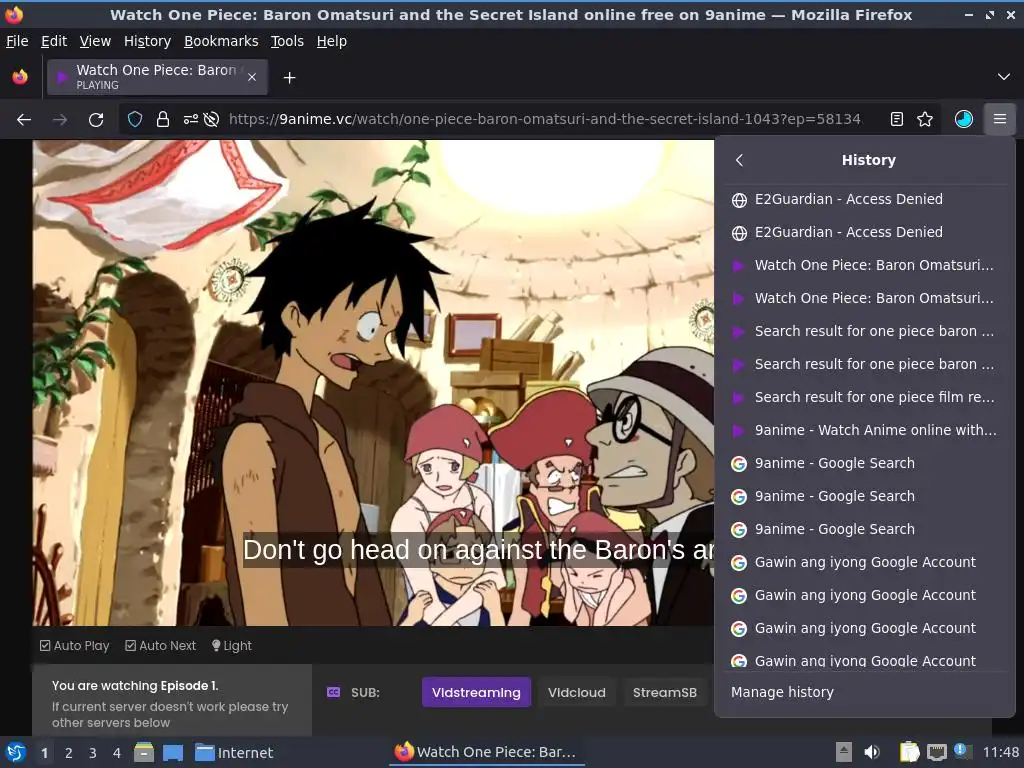Select the StreamSB server
The height and width of the screenshot is (768, 1024).
pyautogui.click(x=665, y=692)
